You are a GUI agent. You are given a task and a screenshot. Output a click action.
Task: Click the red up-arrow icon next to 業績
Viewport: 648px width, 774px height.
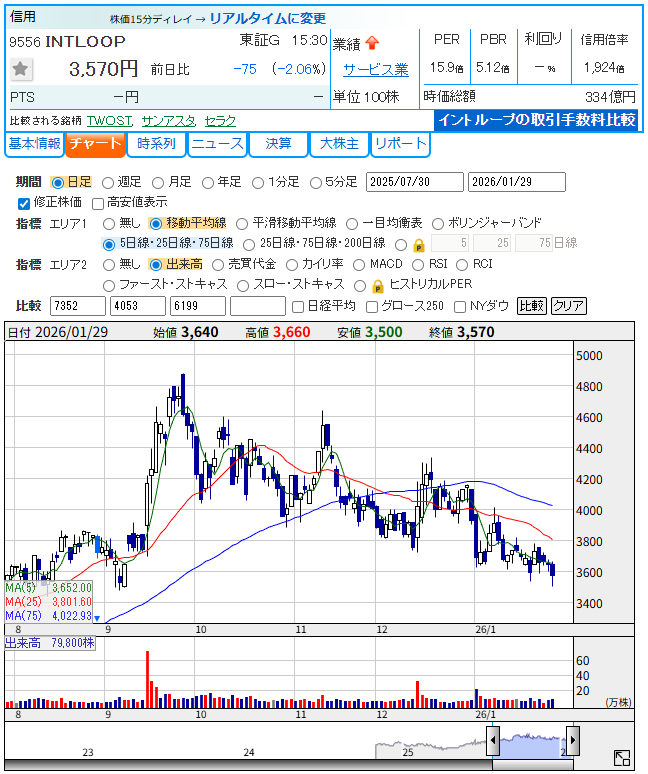pyautogui.click(x=372, y=43)
